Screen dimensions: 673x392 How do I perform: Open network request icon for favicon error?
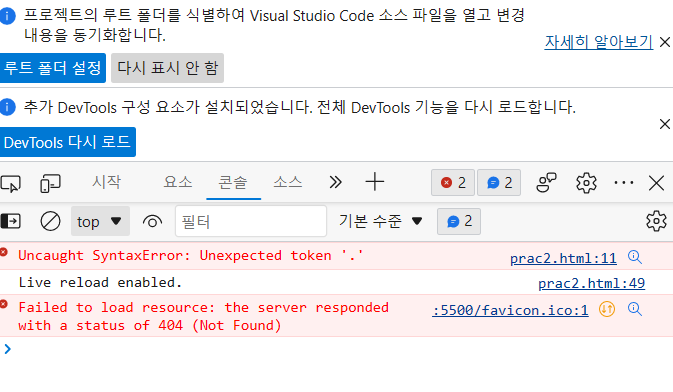click(x=607, y=309)
